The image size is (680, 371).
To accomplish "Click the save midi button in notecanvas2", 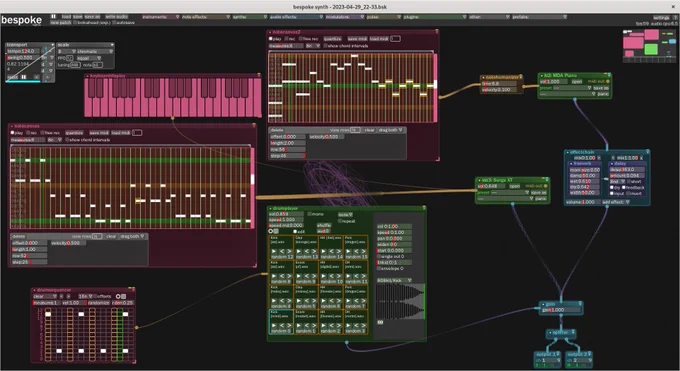I will pos(357,39).
